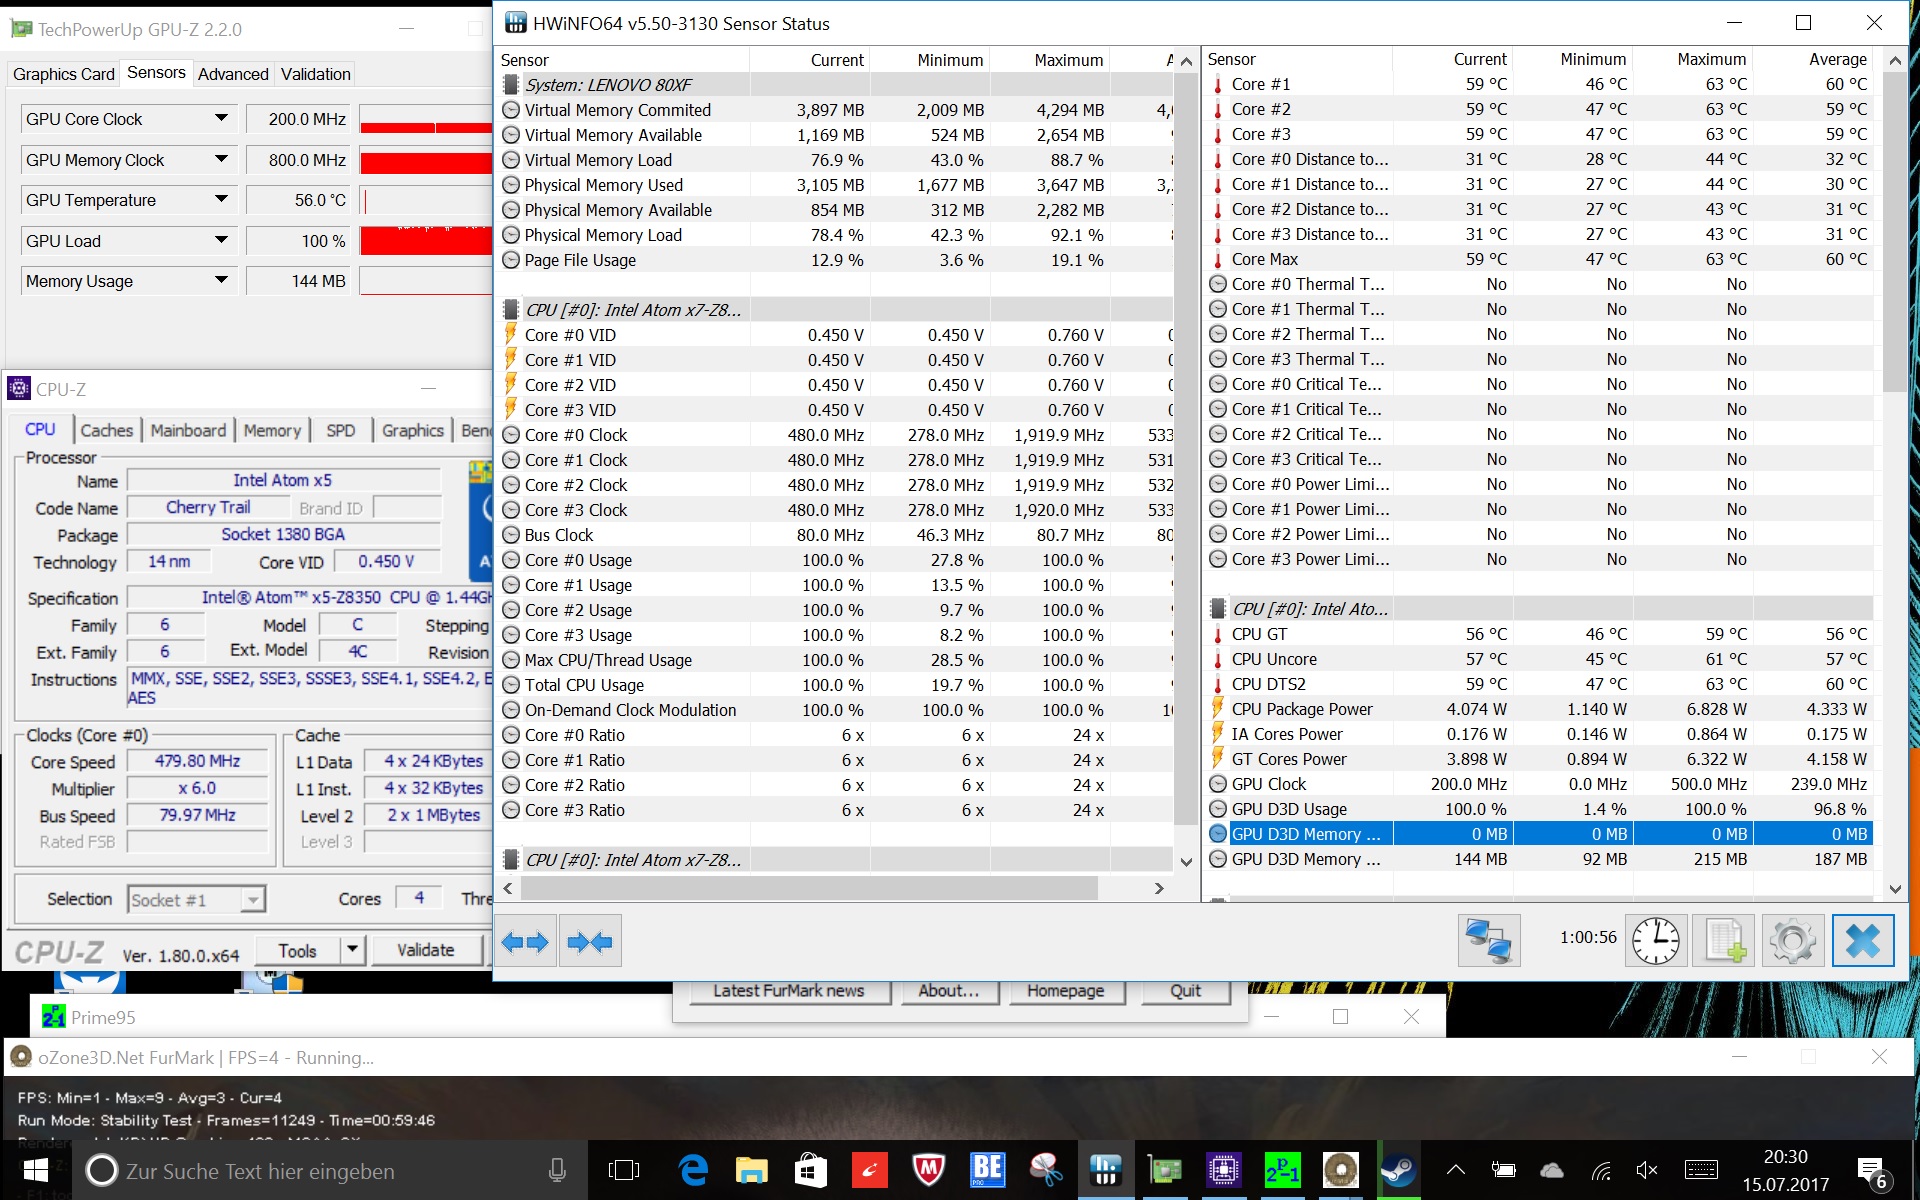Switch to FurMark taskbar icon
The height and width of the screenshot is (1200, 1920).
pyautogui.click(x=1340, y=1170)
